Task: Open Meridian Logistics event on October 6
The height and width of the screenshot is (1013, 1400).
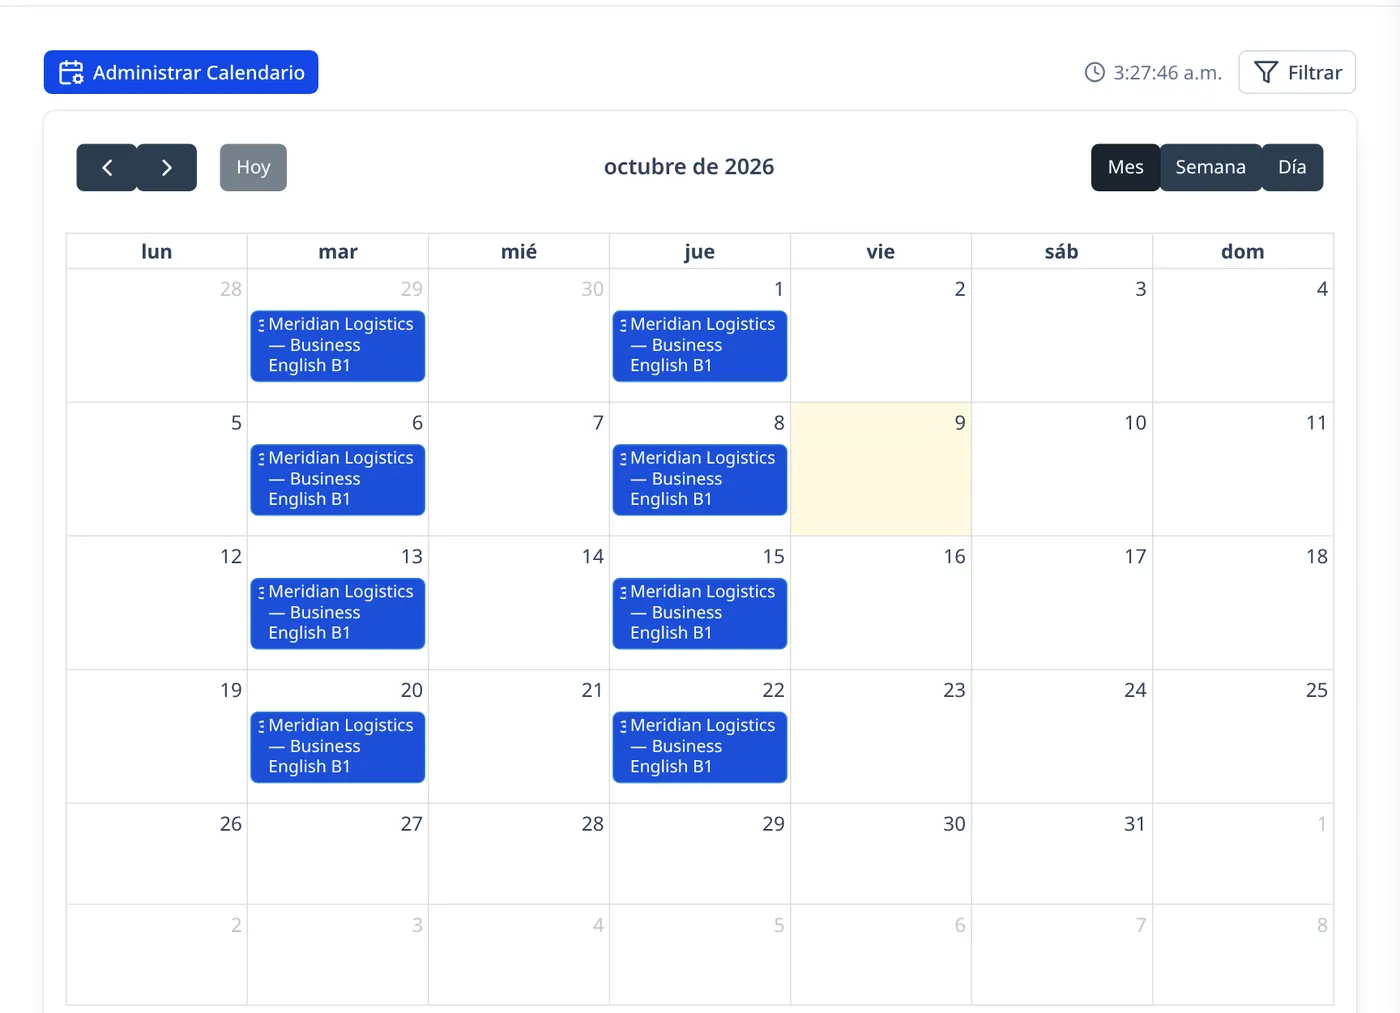Action: 338,480
